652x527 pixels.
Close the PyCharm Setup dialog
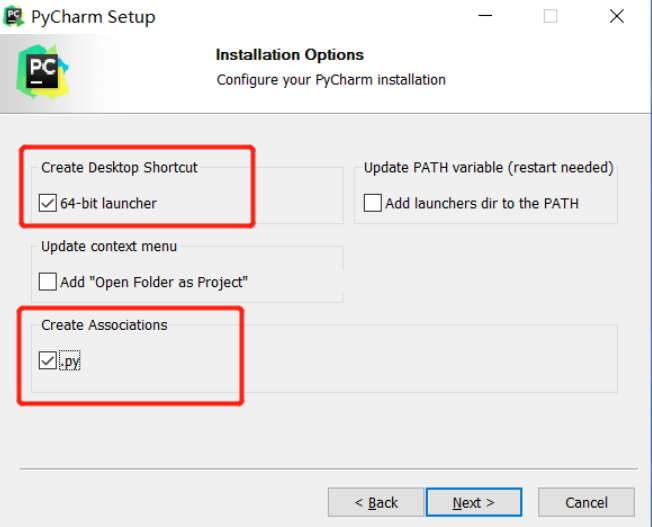[617, 17]
